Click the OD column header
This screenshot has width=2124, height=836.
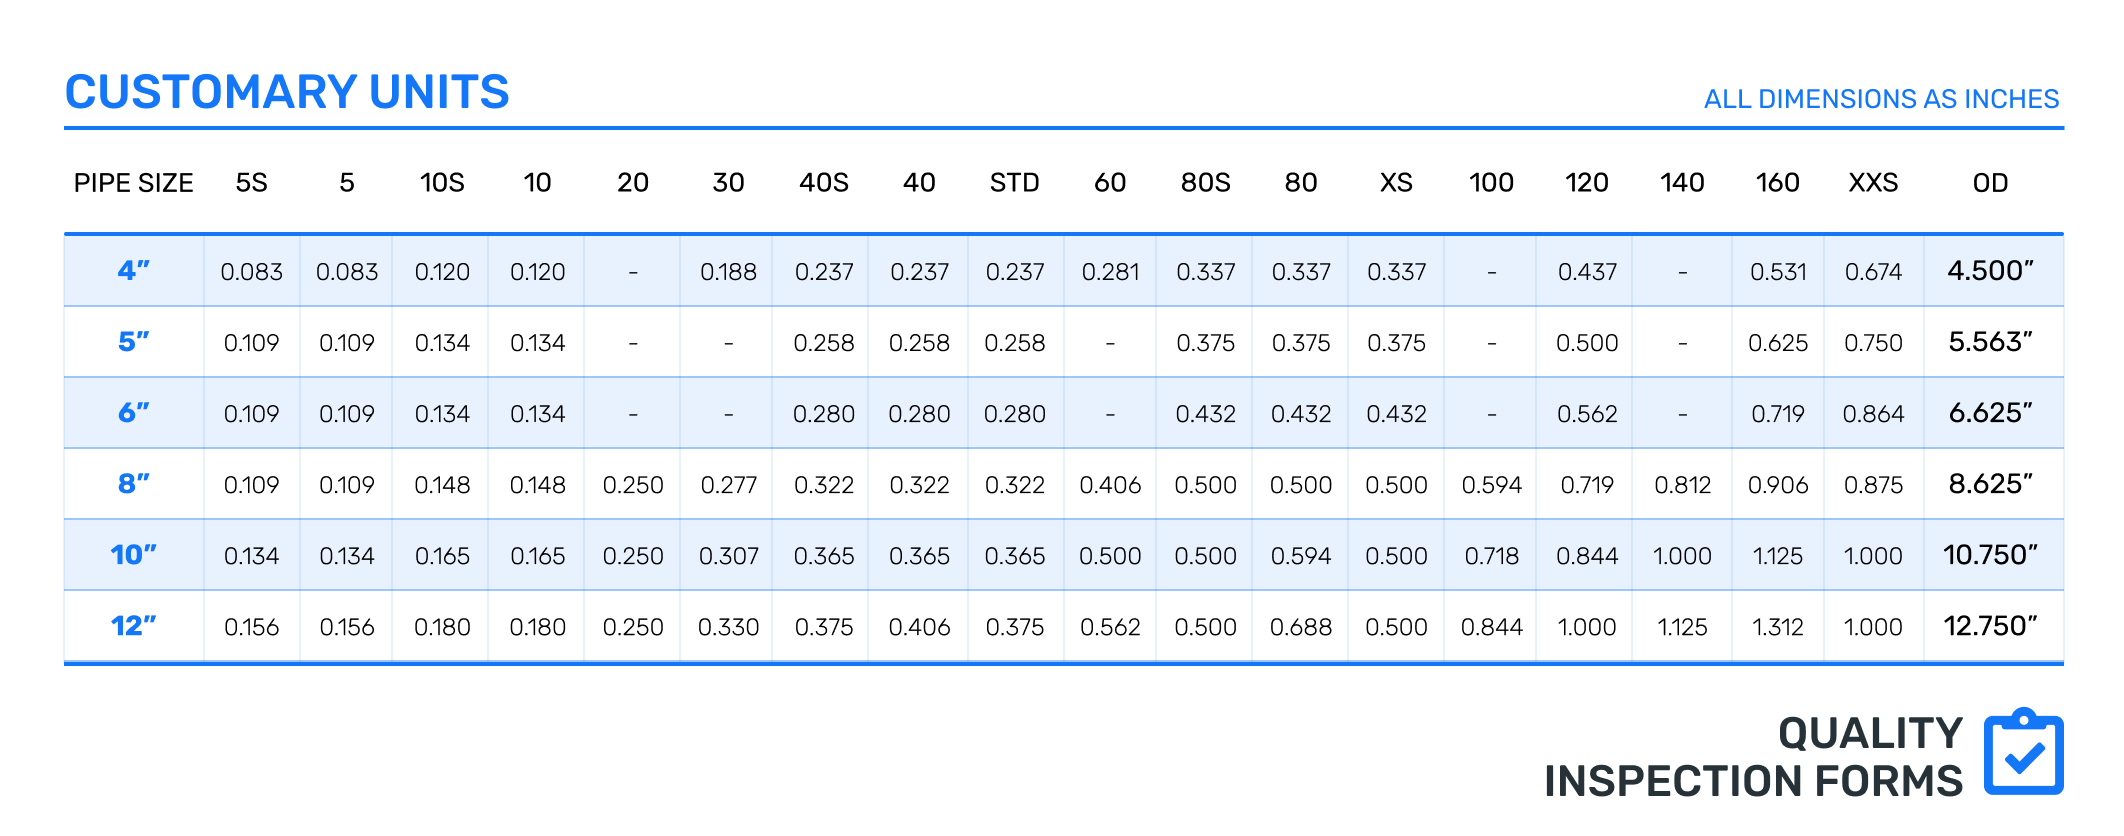1990,183
